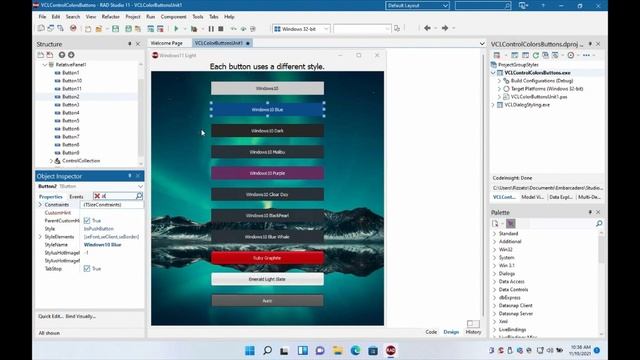Click the icon next to the empty toolbar combo
Screen dimensions: 640x360
click(x=397, y=29)
